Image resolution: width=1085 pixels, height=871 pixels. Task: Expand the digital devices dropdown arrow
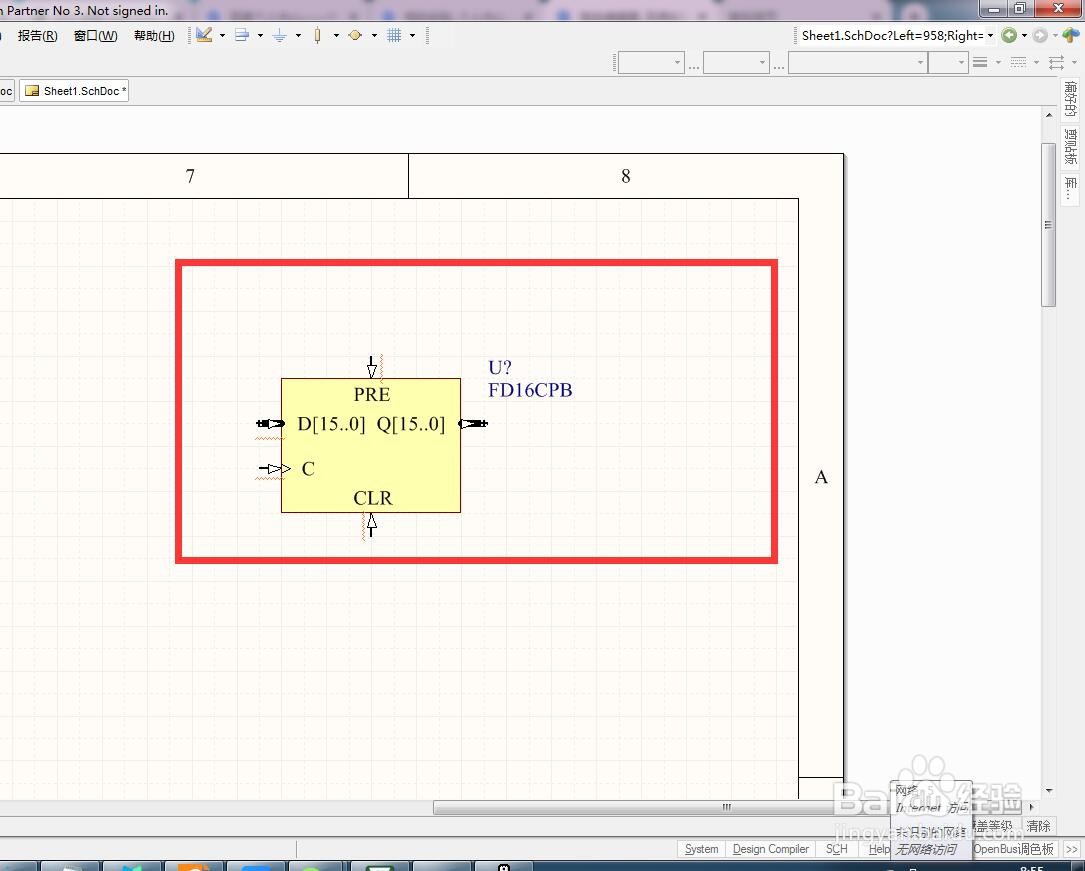pyautogui.click(x=336, y=35)
